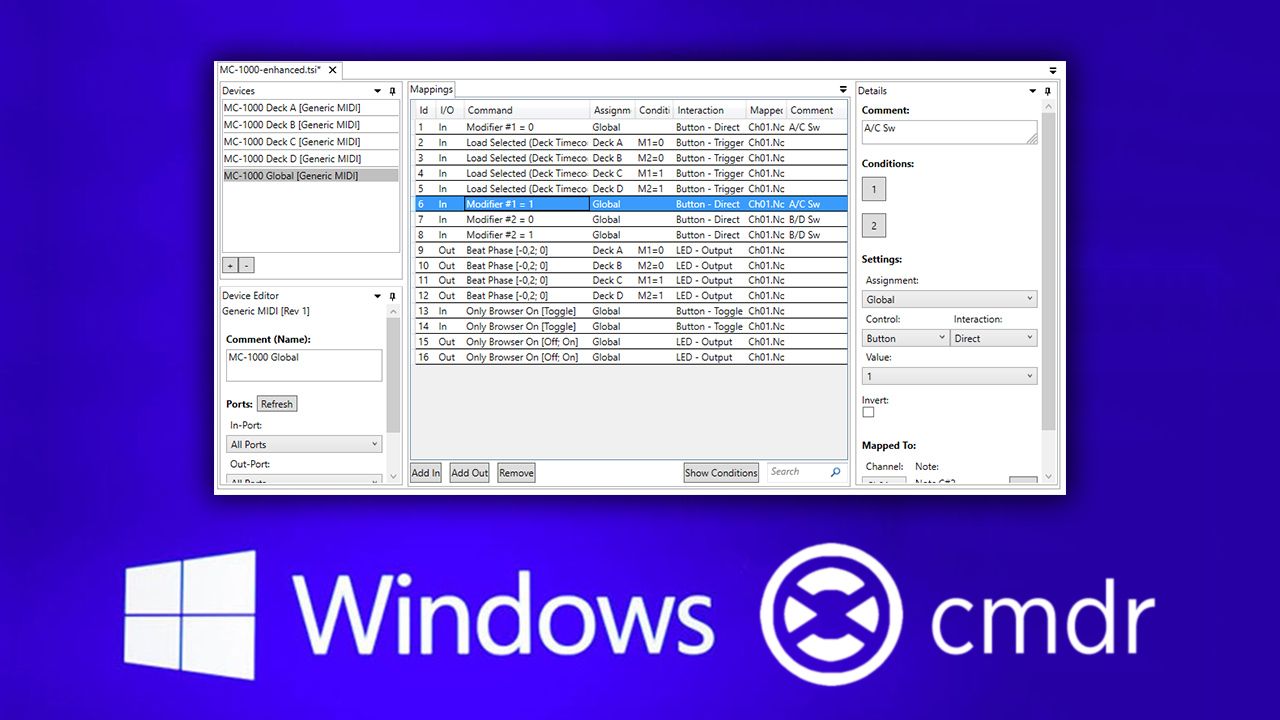Toggle the Invert checkbox

tap(868, 412)
